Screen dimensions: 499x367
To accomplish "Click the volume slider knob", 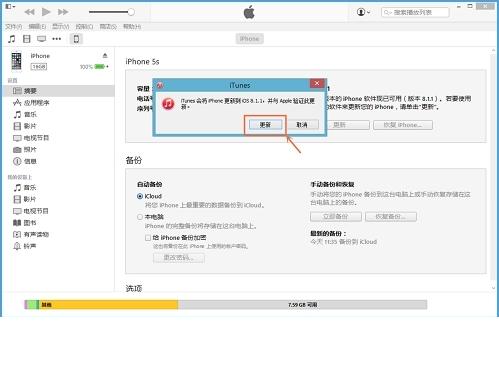I will pyautogui.click(x=131, y=12).
